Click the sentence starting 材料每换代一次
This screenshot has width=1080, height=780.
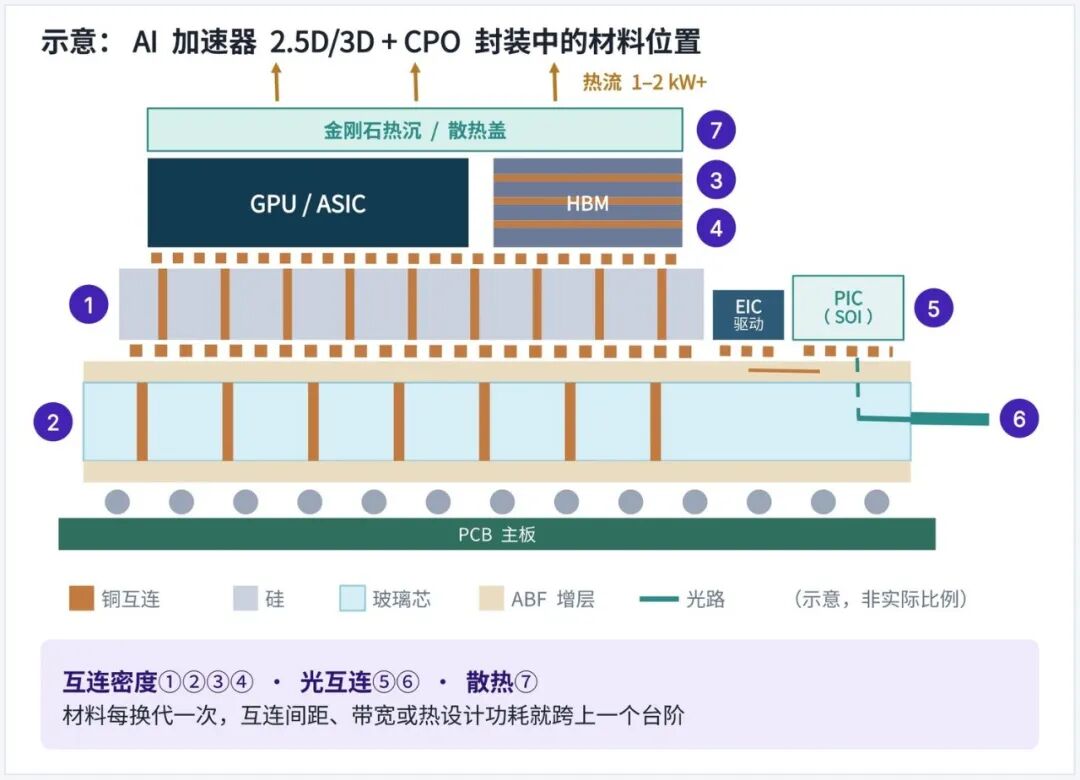point(373,715)
